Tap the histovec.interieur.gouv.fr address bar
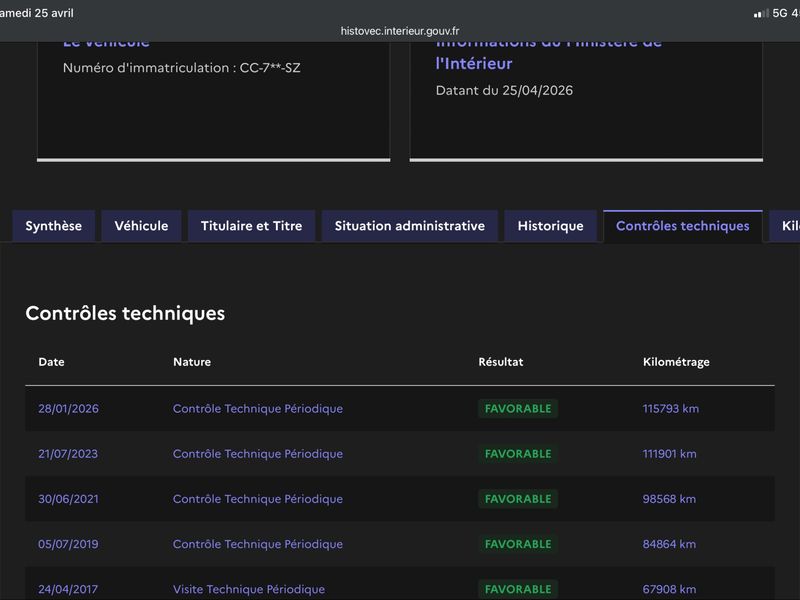800x600 pixels. [x=400, y=31]
